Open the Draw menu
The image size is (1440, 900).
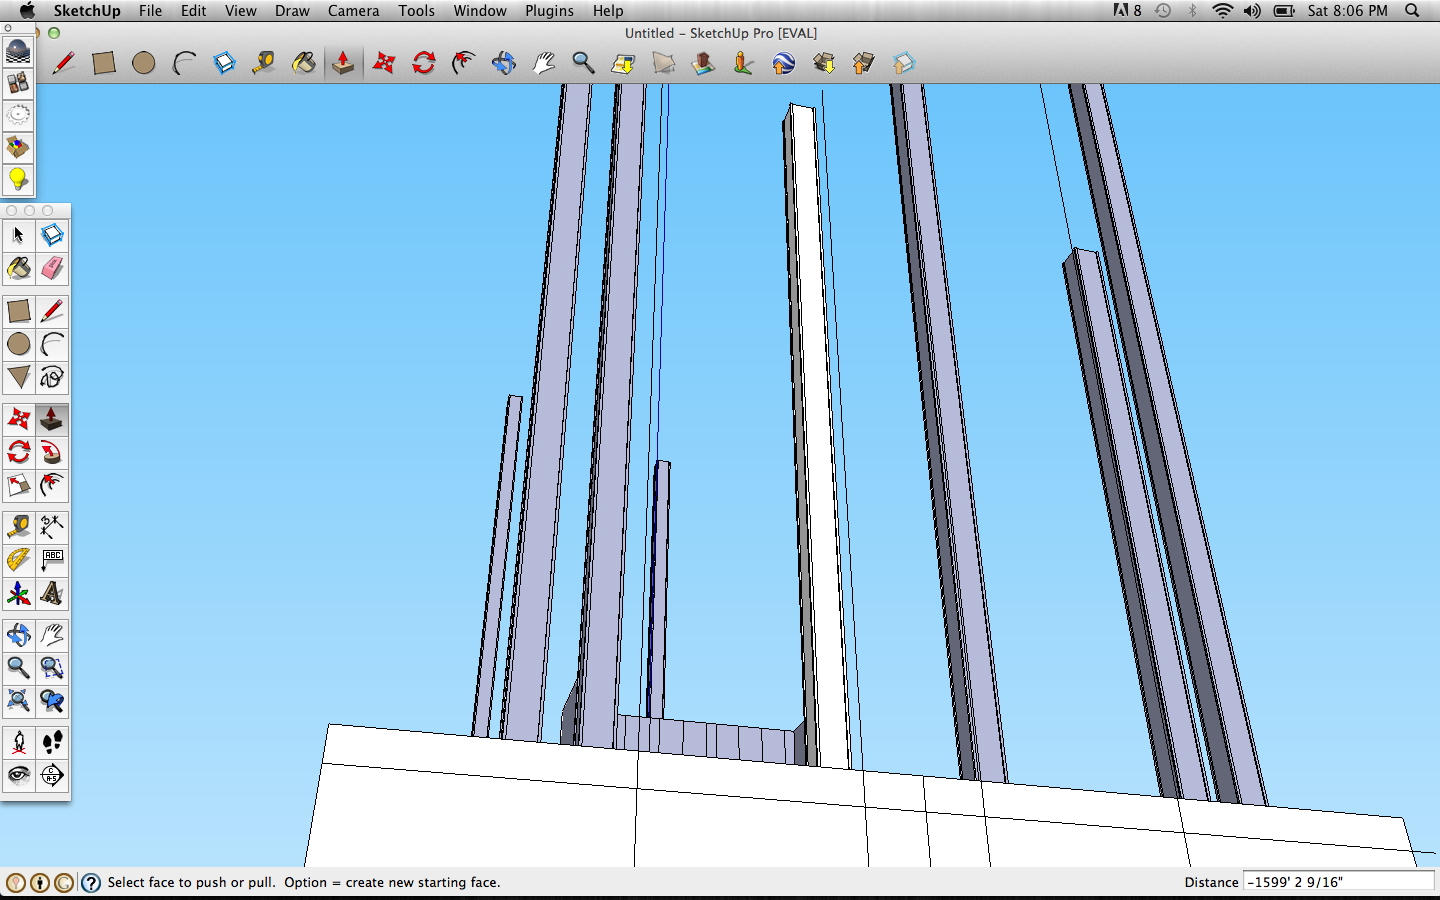292,11
